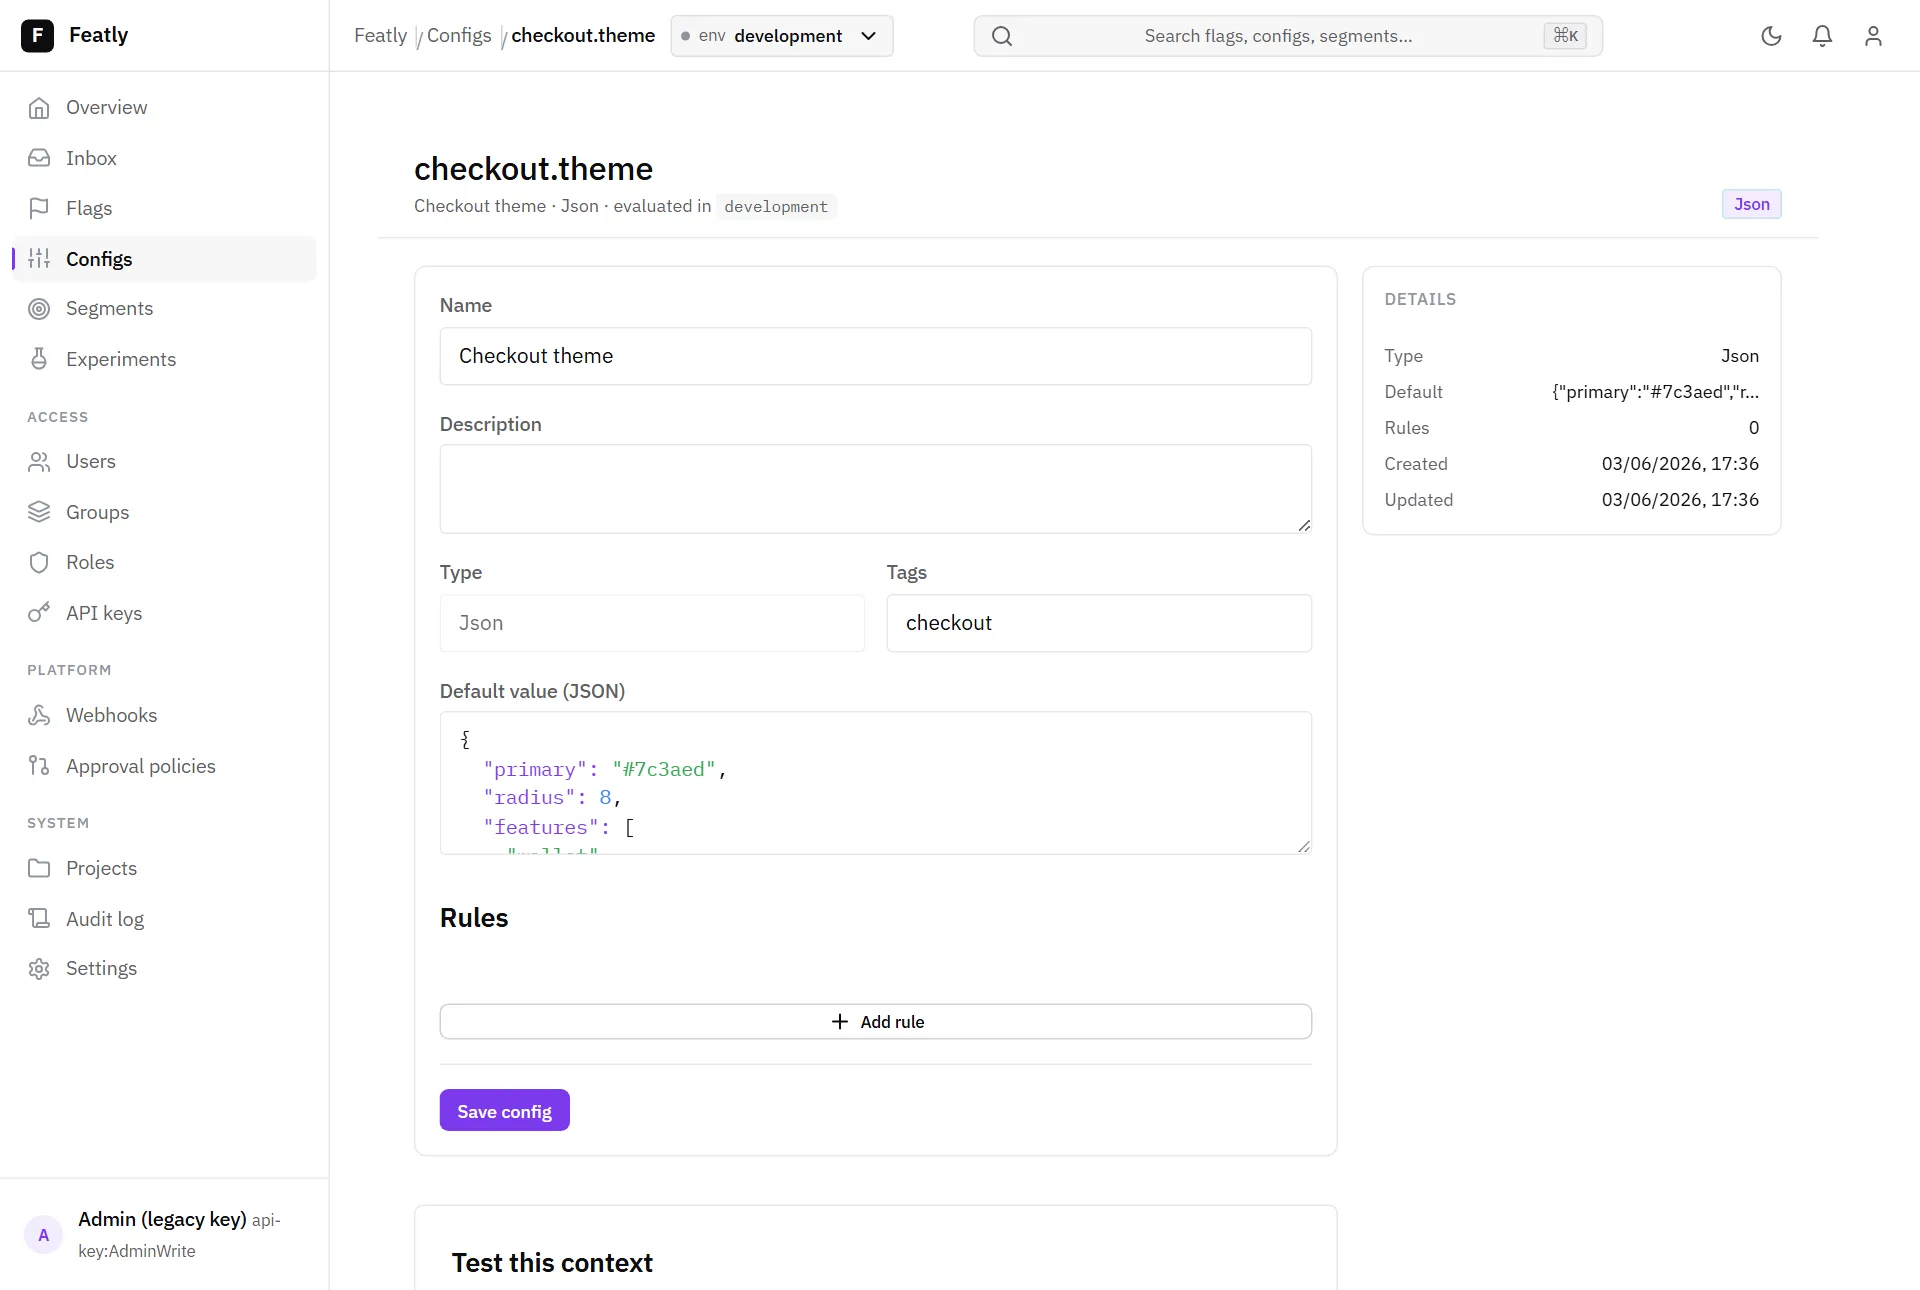The height and width of the screenshot is (1290, 1920).
Task: Click the Webhooks icon
Action: pos(39,716)
